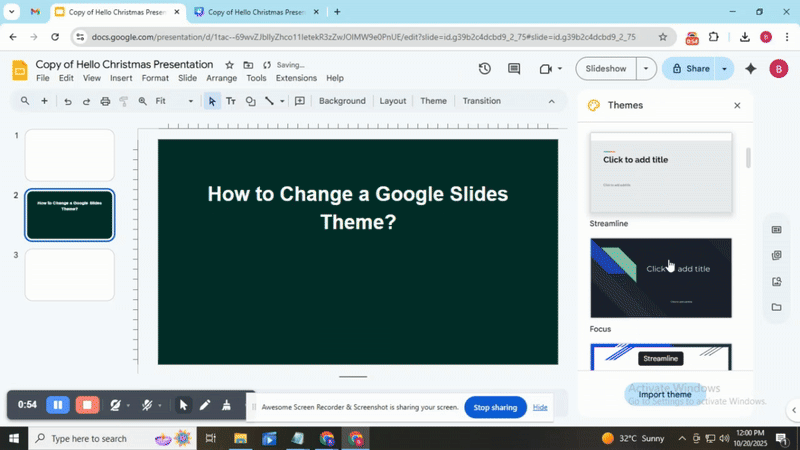Toggle the recorder microphone mute
Viewport: 800px width, 450px height.
pos(147,405)
